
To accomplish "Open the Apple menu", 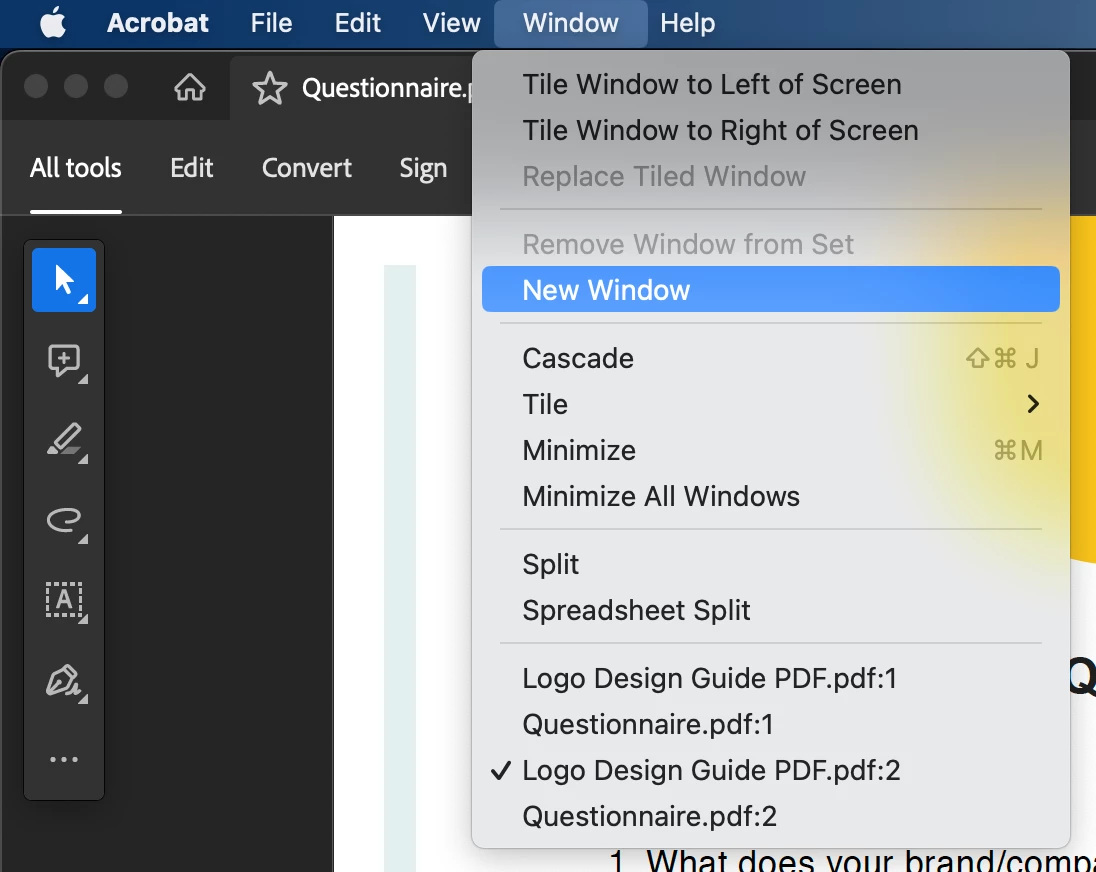I will (53, 23).
